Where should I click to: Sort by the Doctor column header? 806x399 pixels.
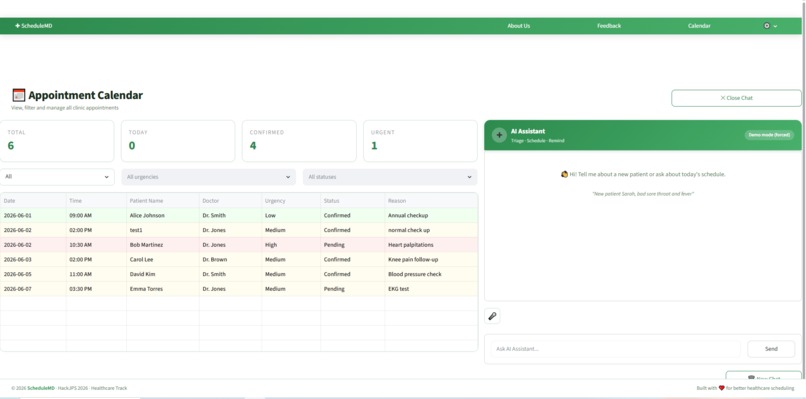(230, 201)
